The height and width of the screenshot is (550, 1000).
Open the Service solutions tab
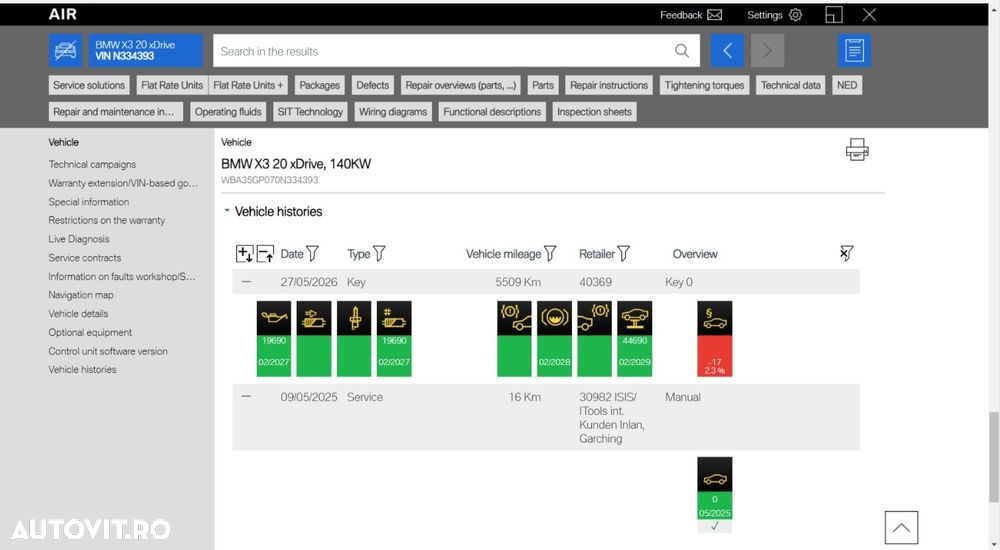click(89, 85)
